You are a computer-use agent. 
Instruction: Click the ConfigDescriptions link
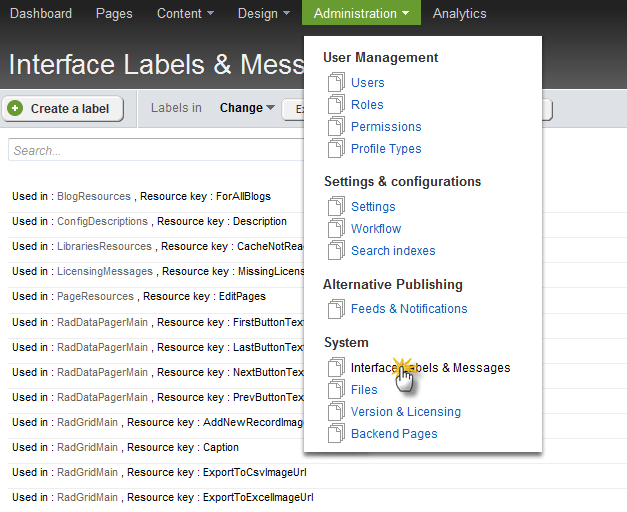tap(102, 221)
